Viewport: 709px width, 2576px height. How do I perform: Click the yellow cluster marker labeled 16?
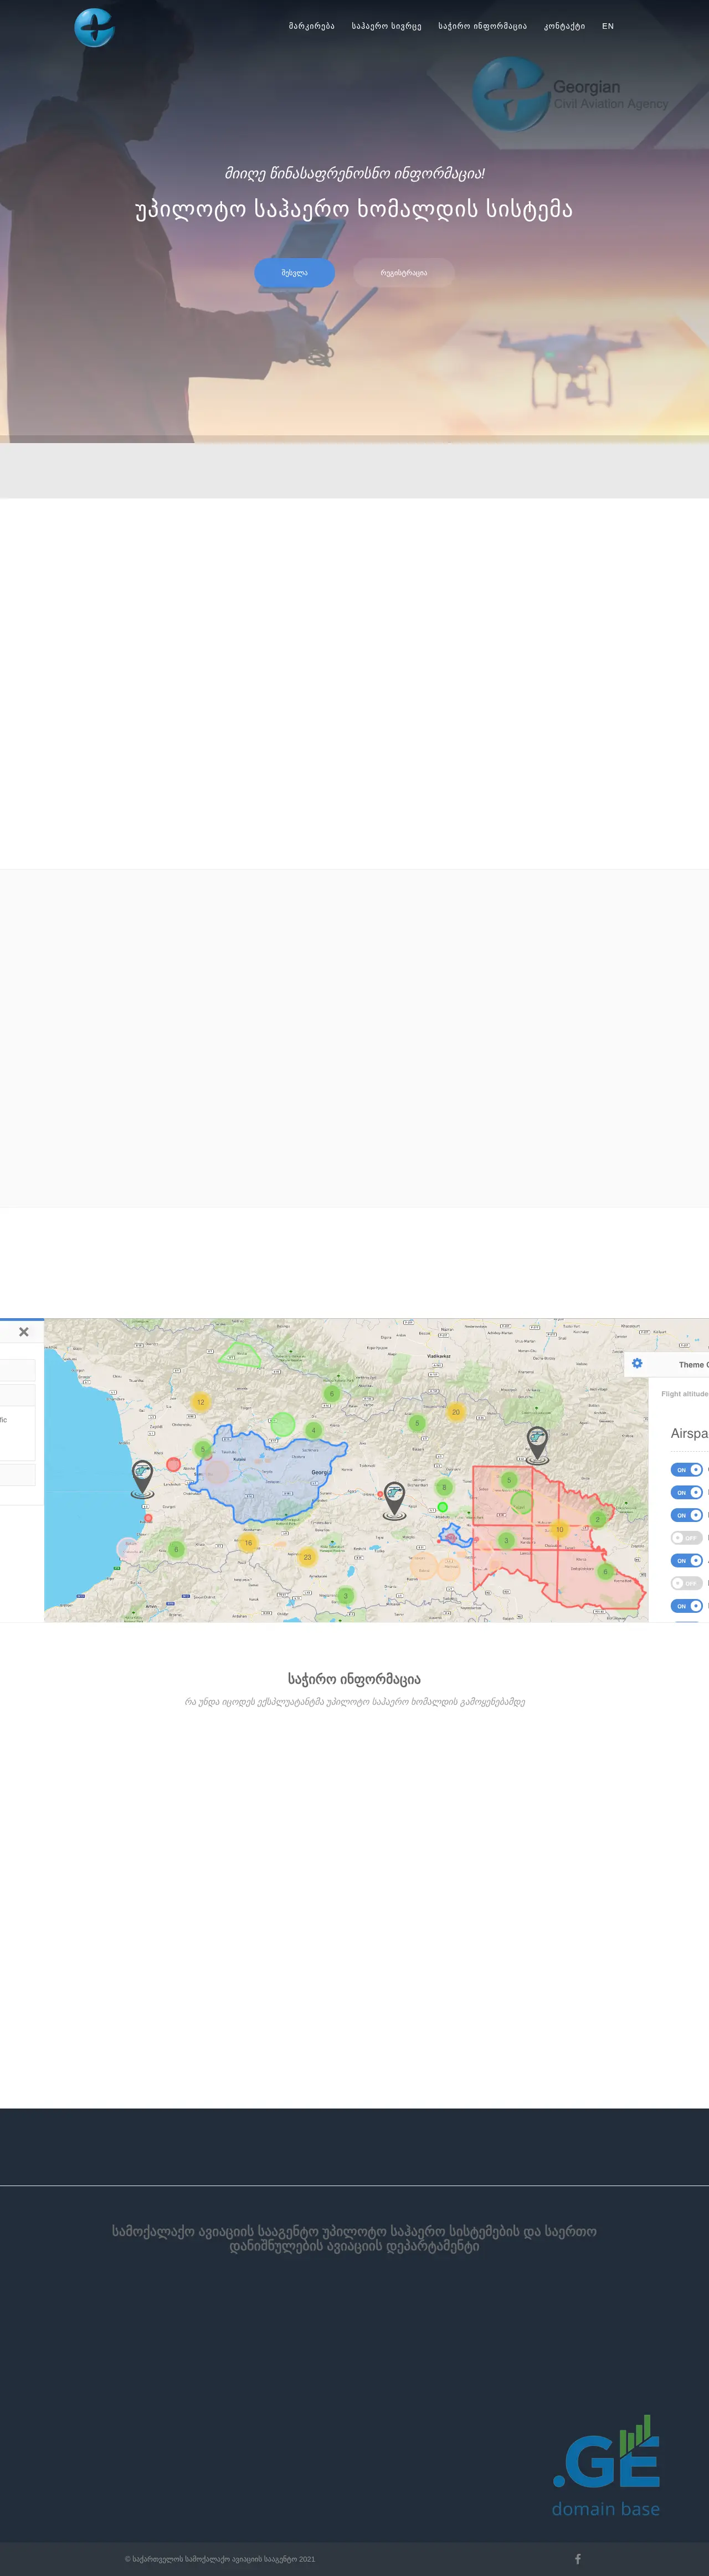pos(248,1542)
